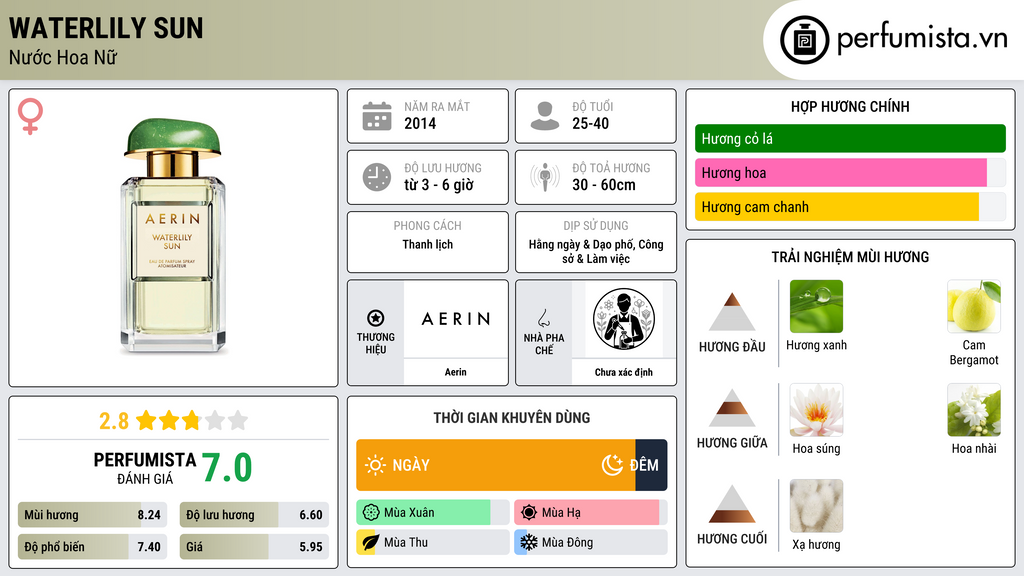1024x576 pixels.
Task: Open the Hoa súng note thumbnail
Action: point(816,410)
